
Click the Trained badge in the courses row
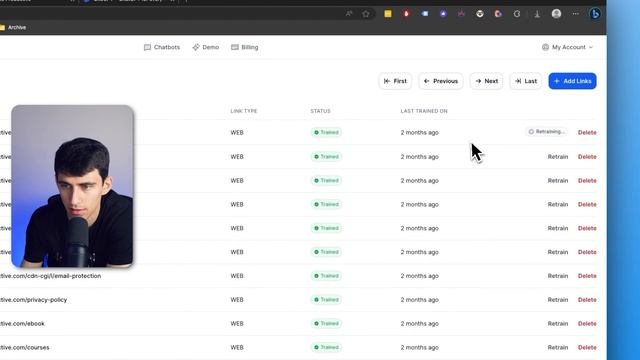326,347
